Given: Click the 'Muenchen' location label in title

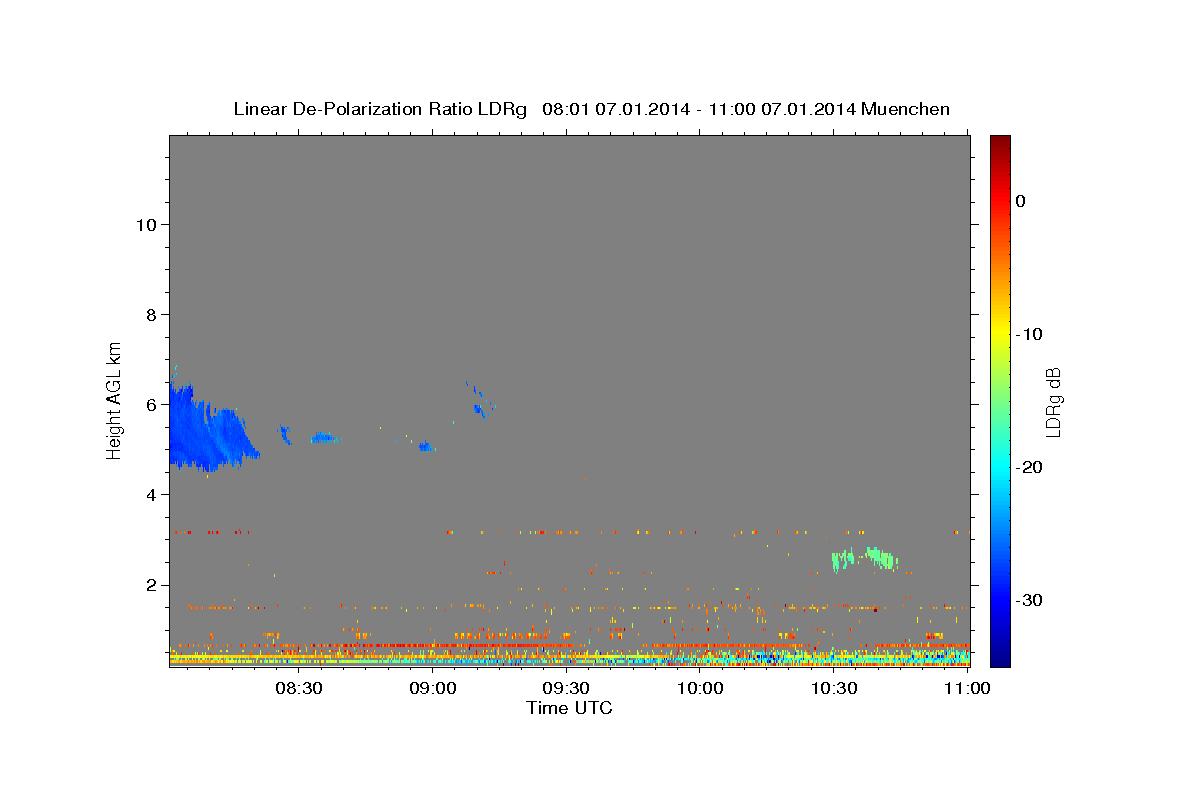Looking at the screenshot, I should tap(905, 109).
